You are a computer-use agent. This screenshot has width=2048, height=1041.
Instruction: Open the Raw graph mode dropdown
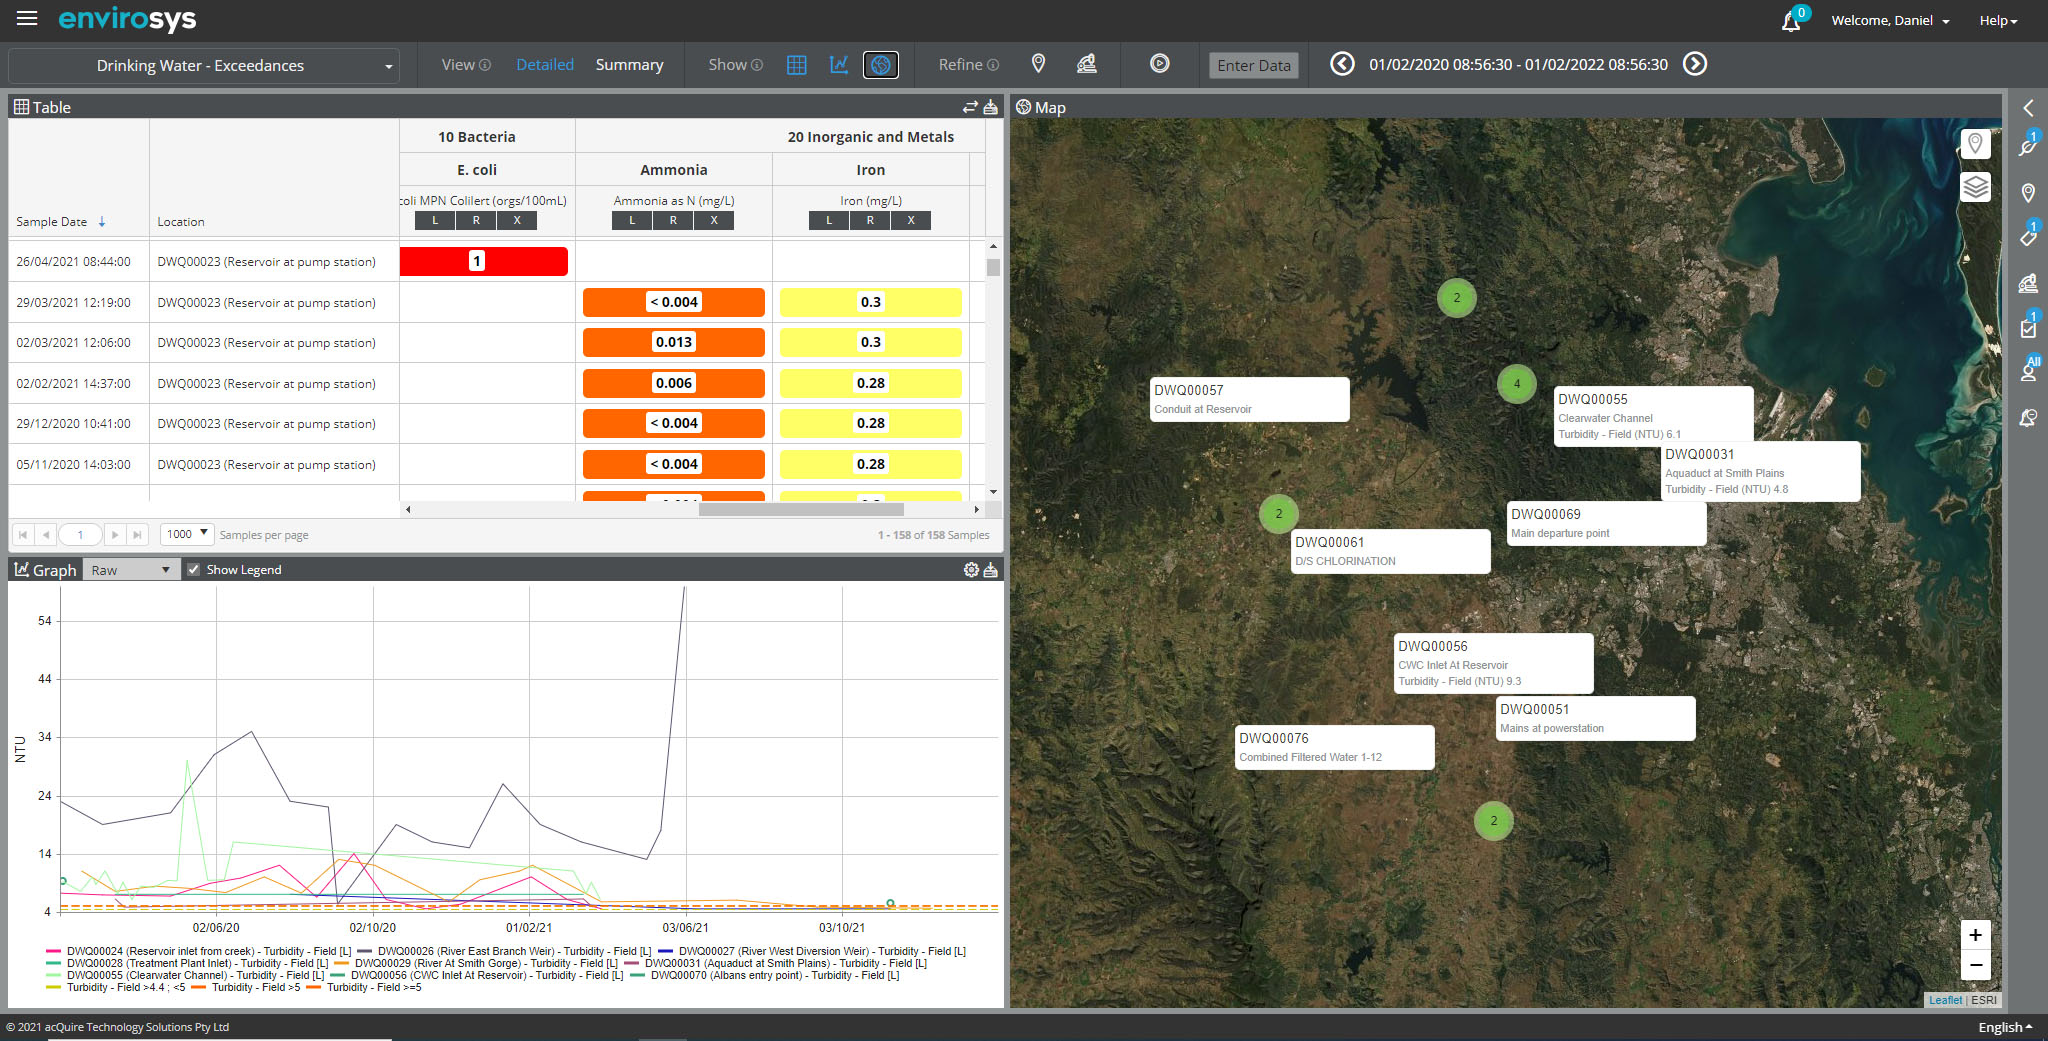click(130, 569)
